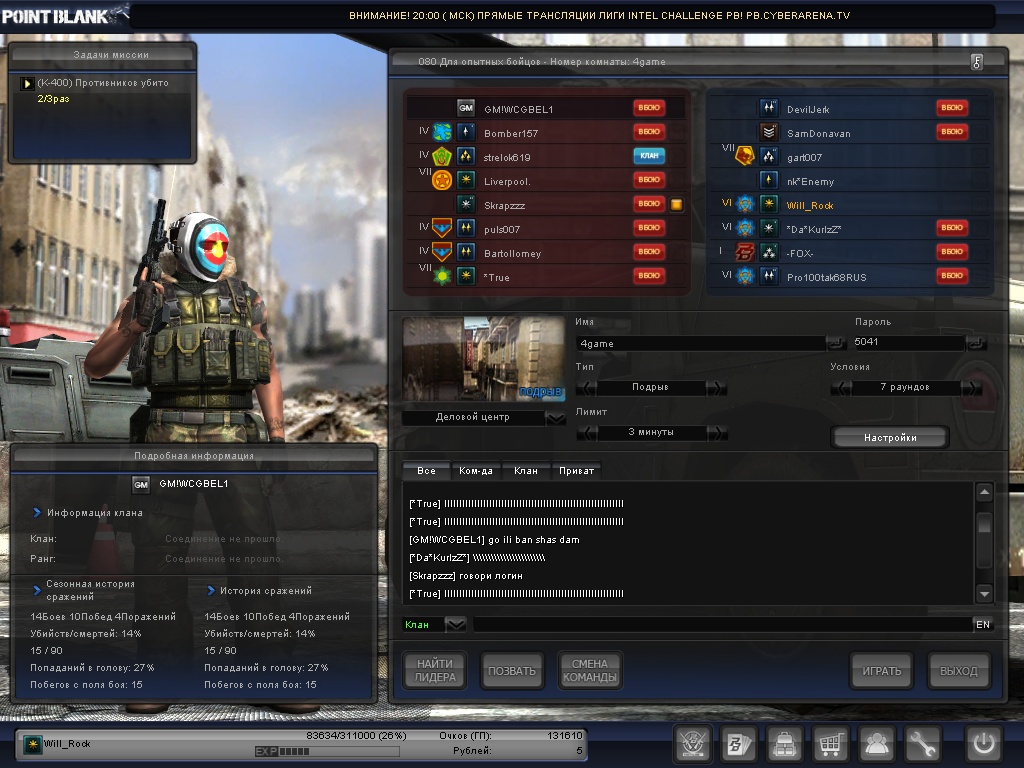The image size is (1024, 768).
Task: Click left arrow of 7 раундов selector
Action: point(841,388)
